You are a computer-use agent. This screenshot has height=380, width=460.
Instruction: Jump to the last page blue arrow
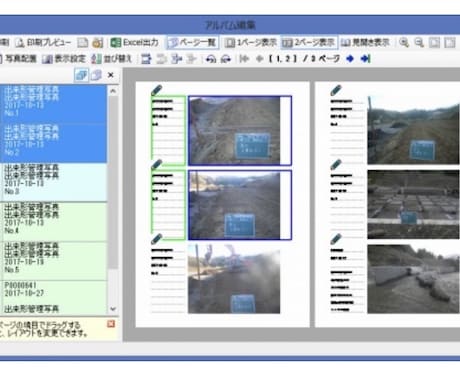click(365, 59)
